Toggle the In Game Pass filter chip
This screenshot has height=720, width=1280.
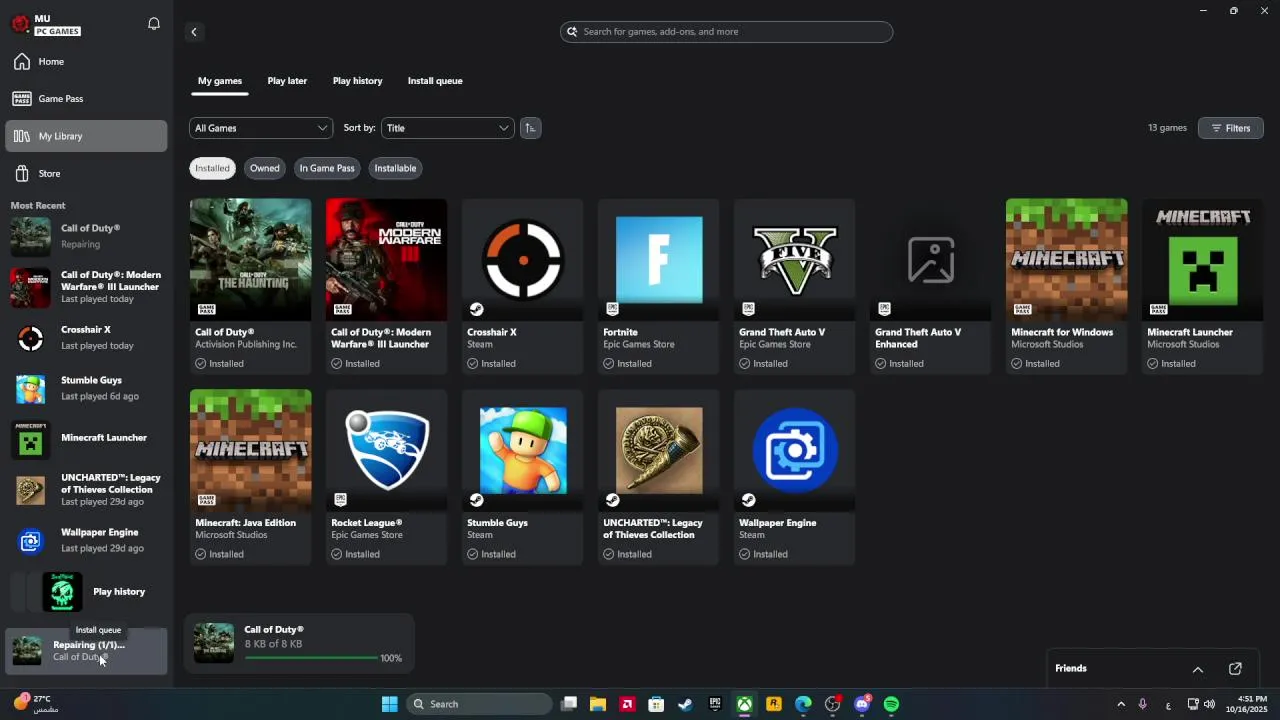click(327, 168)
